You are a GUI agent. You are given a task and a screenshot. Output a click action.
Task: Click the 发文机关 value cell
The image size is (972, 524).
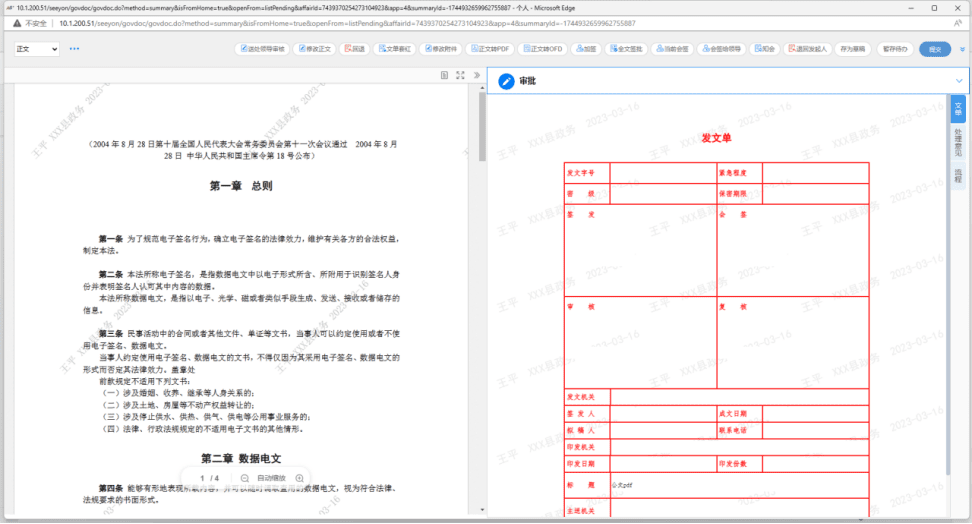740,397
